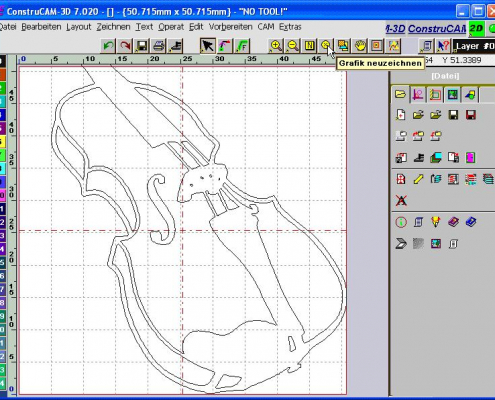Switch to the picture image tab

(x=453, y=95)
